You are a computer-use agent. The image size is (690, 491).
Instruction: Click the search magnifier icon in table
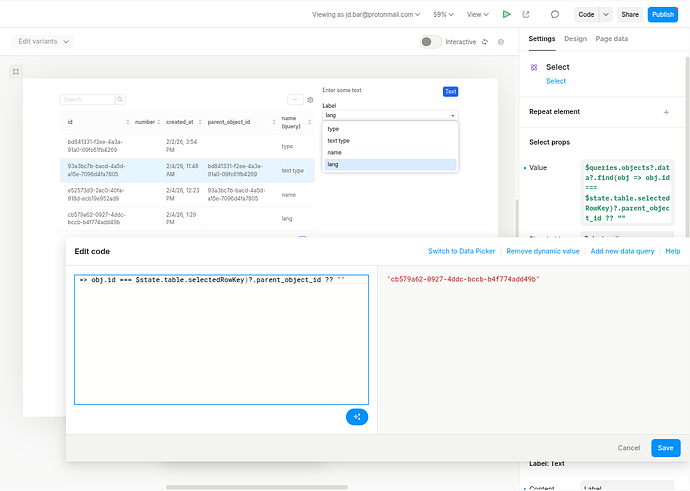pos(120,100)
